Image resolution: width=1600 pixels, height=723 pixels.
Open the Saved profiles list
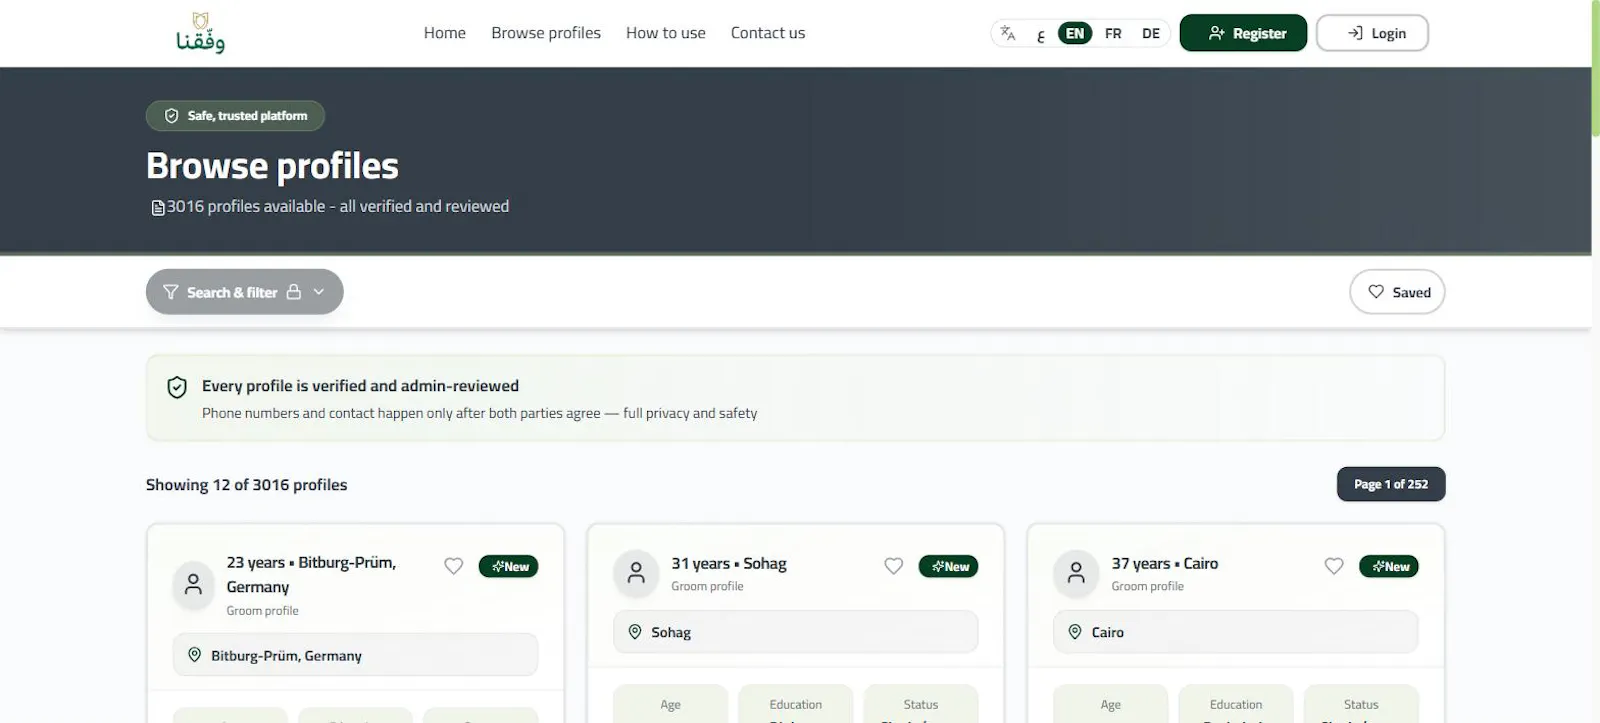(x=1397, y=292)
